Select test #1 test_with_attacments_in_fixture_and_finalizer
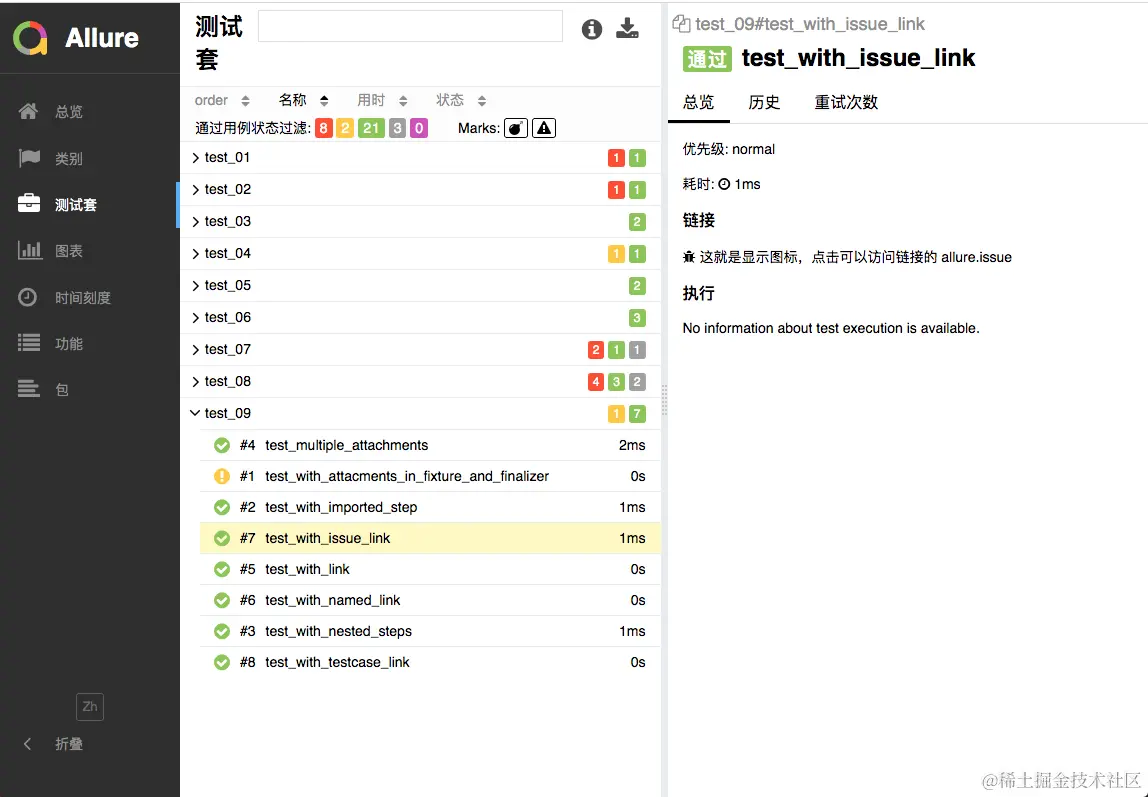 click(x=430, y=476)
